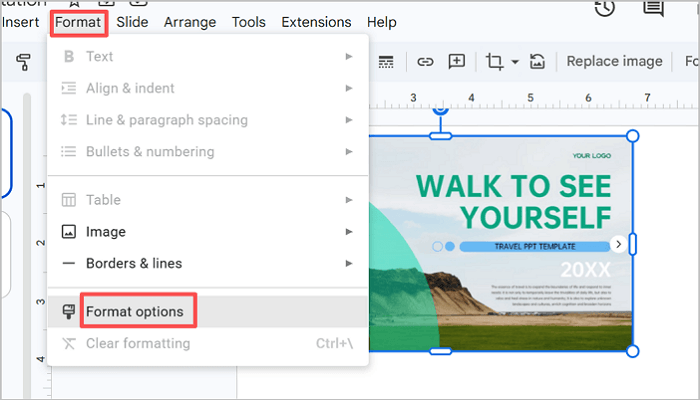Click the bottom-middle image resize handle
This screenshot has width=700, height=400.
click(441, 351)
